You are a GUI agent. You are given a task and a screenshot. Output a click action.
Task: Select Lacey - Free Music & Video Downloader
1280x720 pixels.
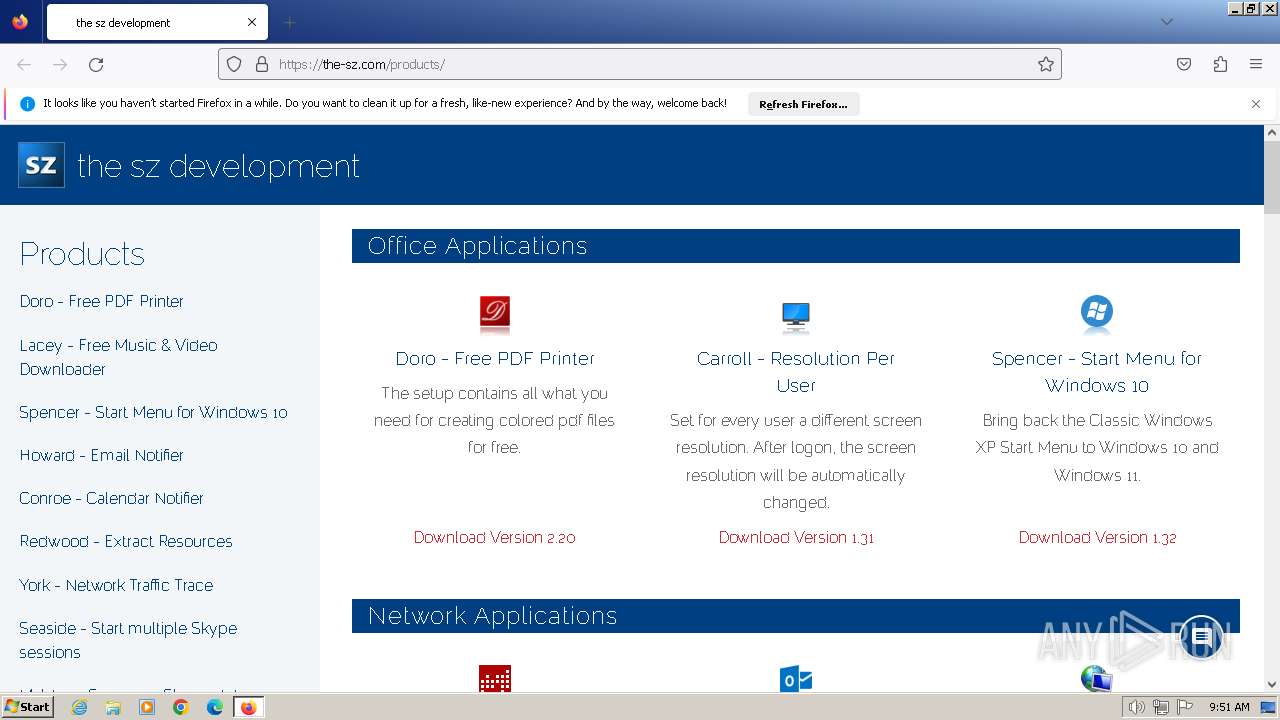pyautogui.click(x=118, y=357)
